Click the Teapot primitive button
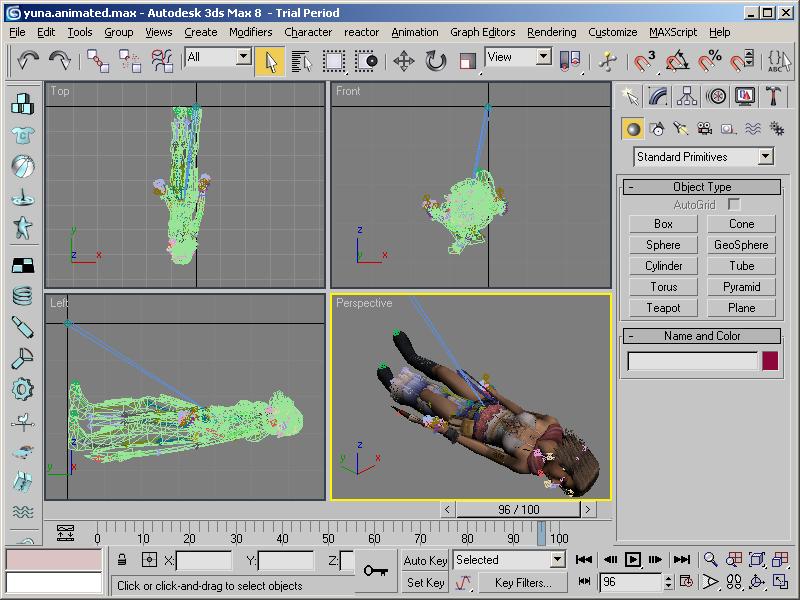Image resolution: width=800 pixels, height=600 pixels. click(x=663, y=308)
